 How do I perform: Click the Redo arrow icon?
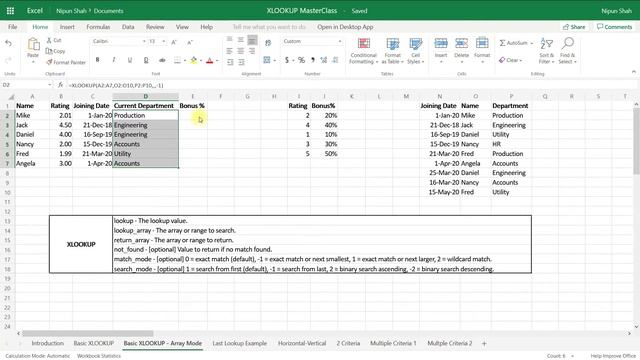click(9, 60)
